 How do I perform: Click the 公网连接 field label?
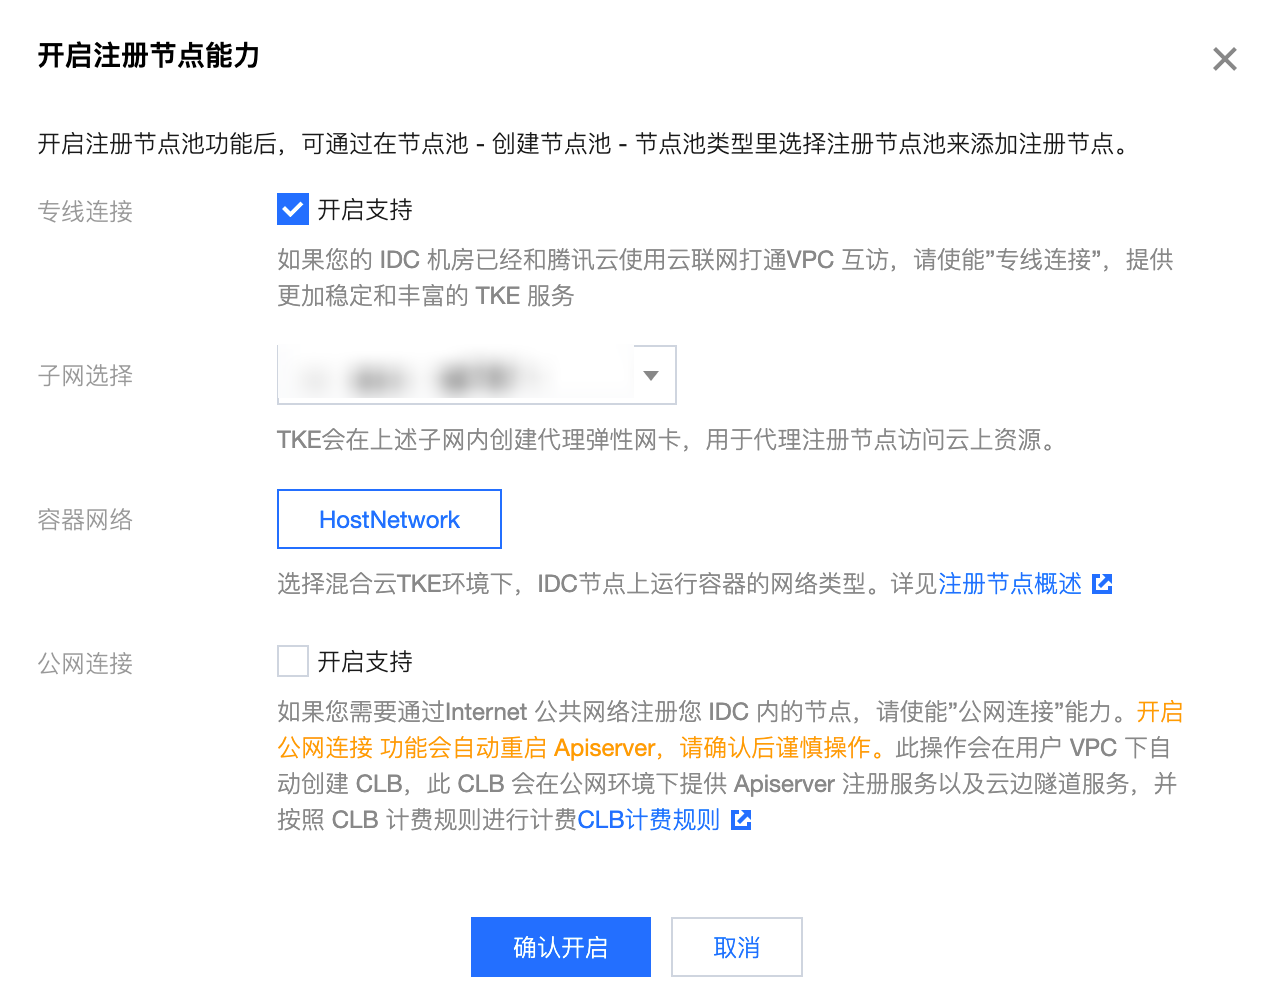tap(85, 664)
